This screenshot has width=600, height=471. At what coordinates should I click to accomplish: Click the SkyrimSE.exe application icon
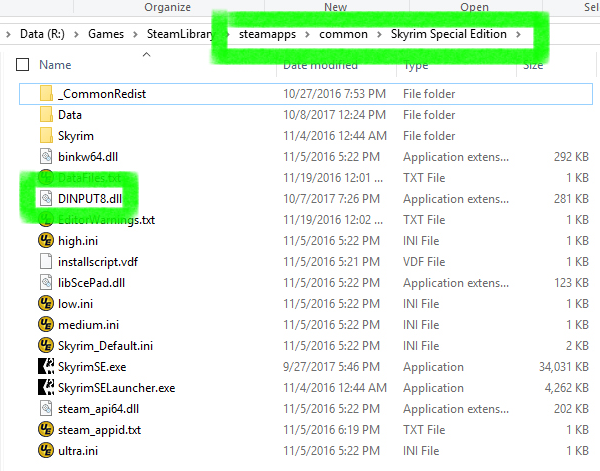[46, 367]
